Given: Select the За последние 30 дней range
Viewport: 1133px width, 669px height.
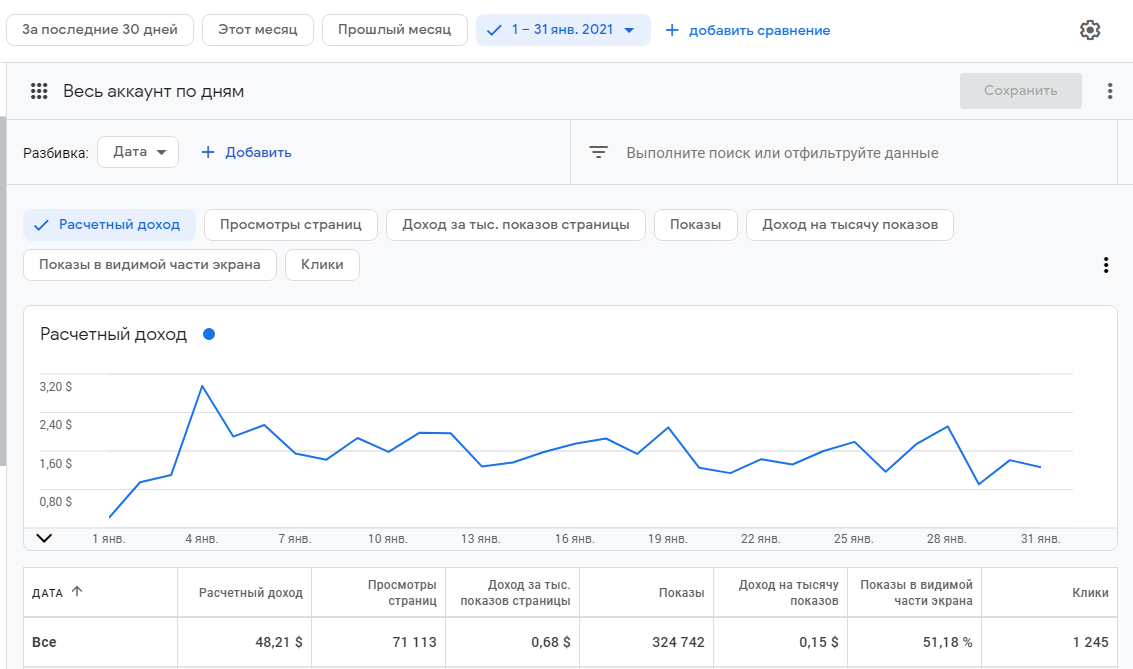Looking at the screenshot, I should [100, 30].
